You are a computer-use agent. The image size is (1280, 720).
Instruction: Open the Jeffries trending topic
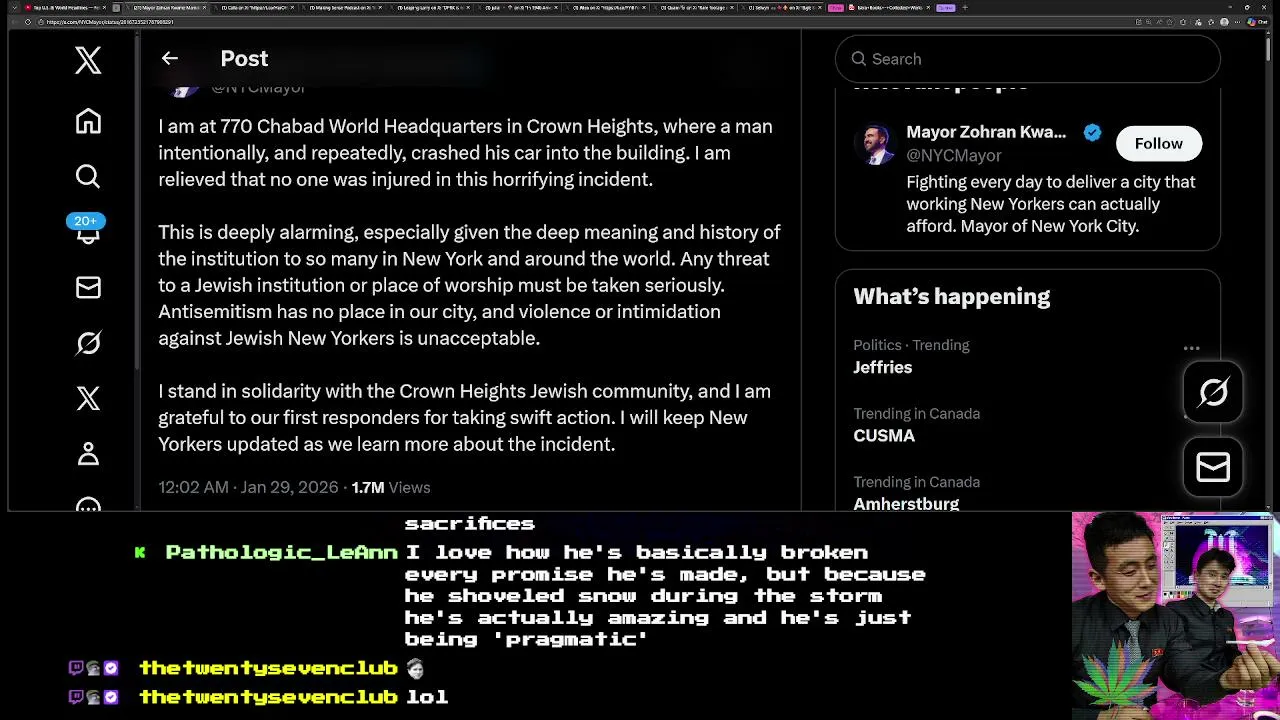click(x=882, y=367)
